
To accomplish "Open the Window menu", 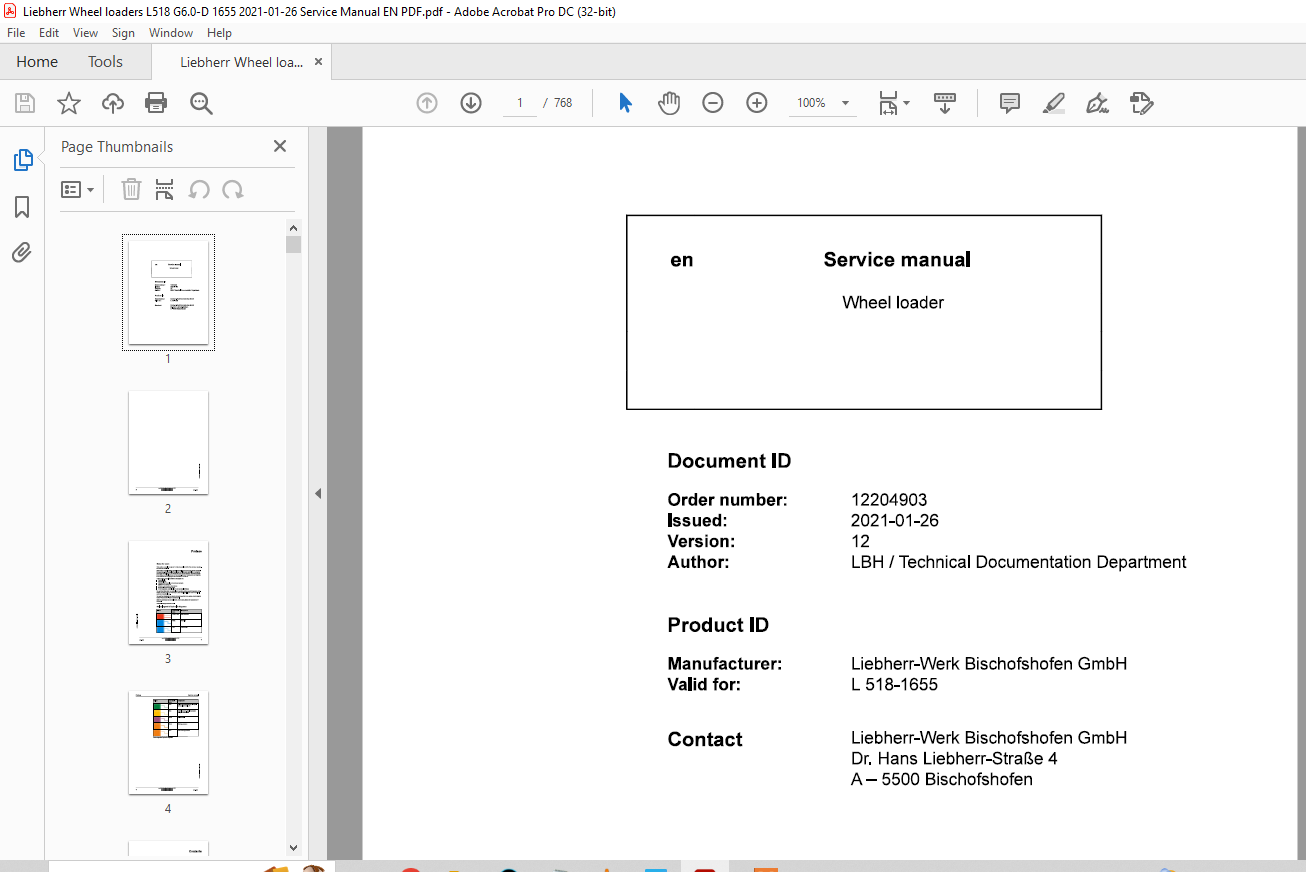I will [171, 33].
